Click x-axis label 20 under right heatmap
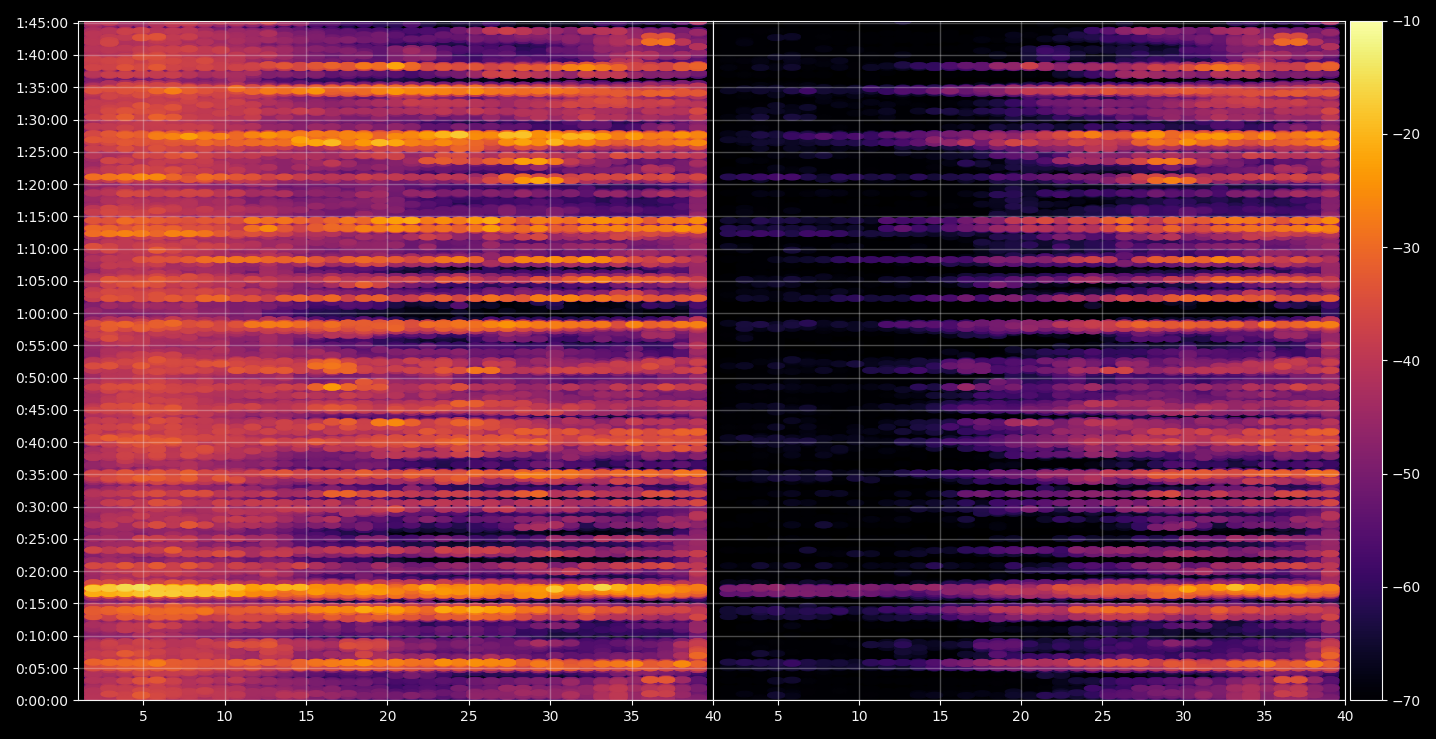The image size is (1436, 739). (x=1020, y=717)
